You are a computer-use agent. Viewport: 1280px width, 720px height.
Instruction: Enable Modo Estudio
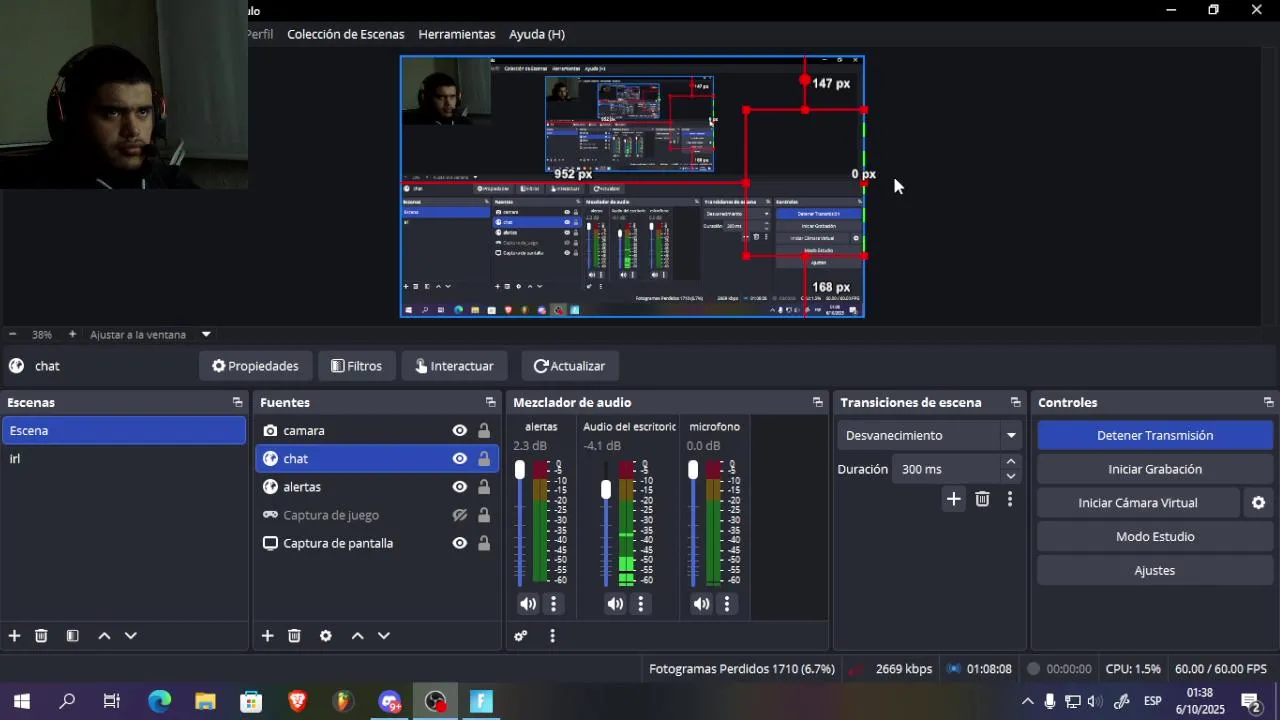coord(1155,537)
